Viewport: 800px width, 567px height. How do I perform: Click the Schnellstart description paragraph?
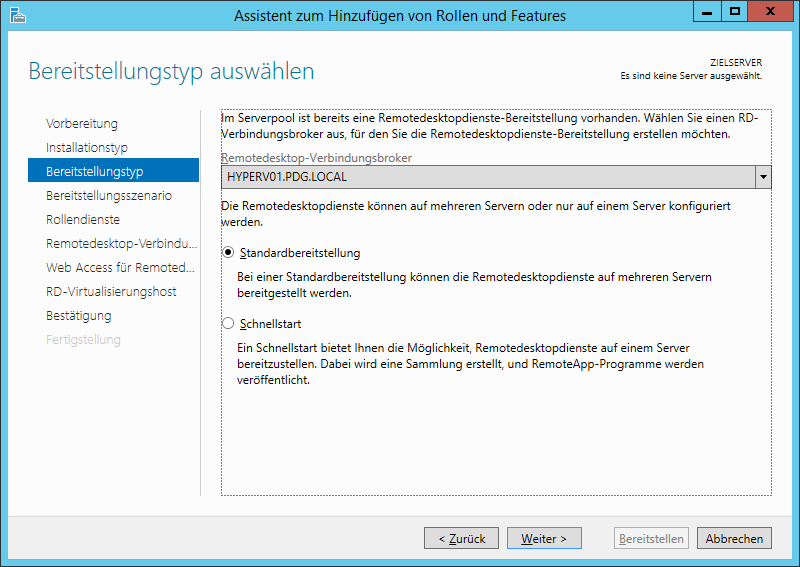tap(470, 364)
